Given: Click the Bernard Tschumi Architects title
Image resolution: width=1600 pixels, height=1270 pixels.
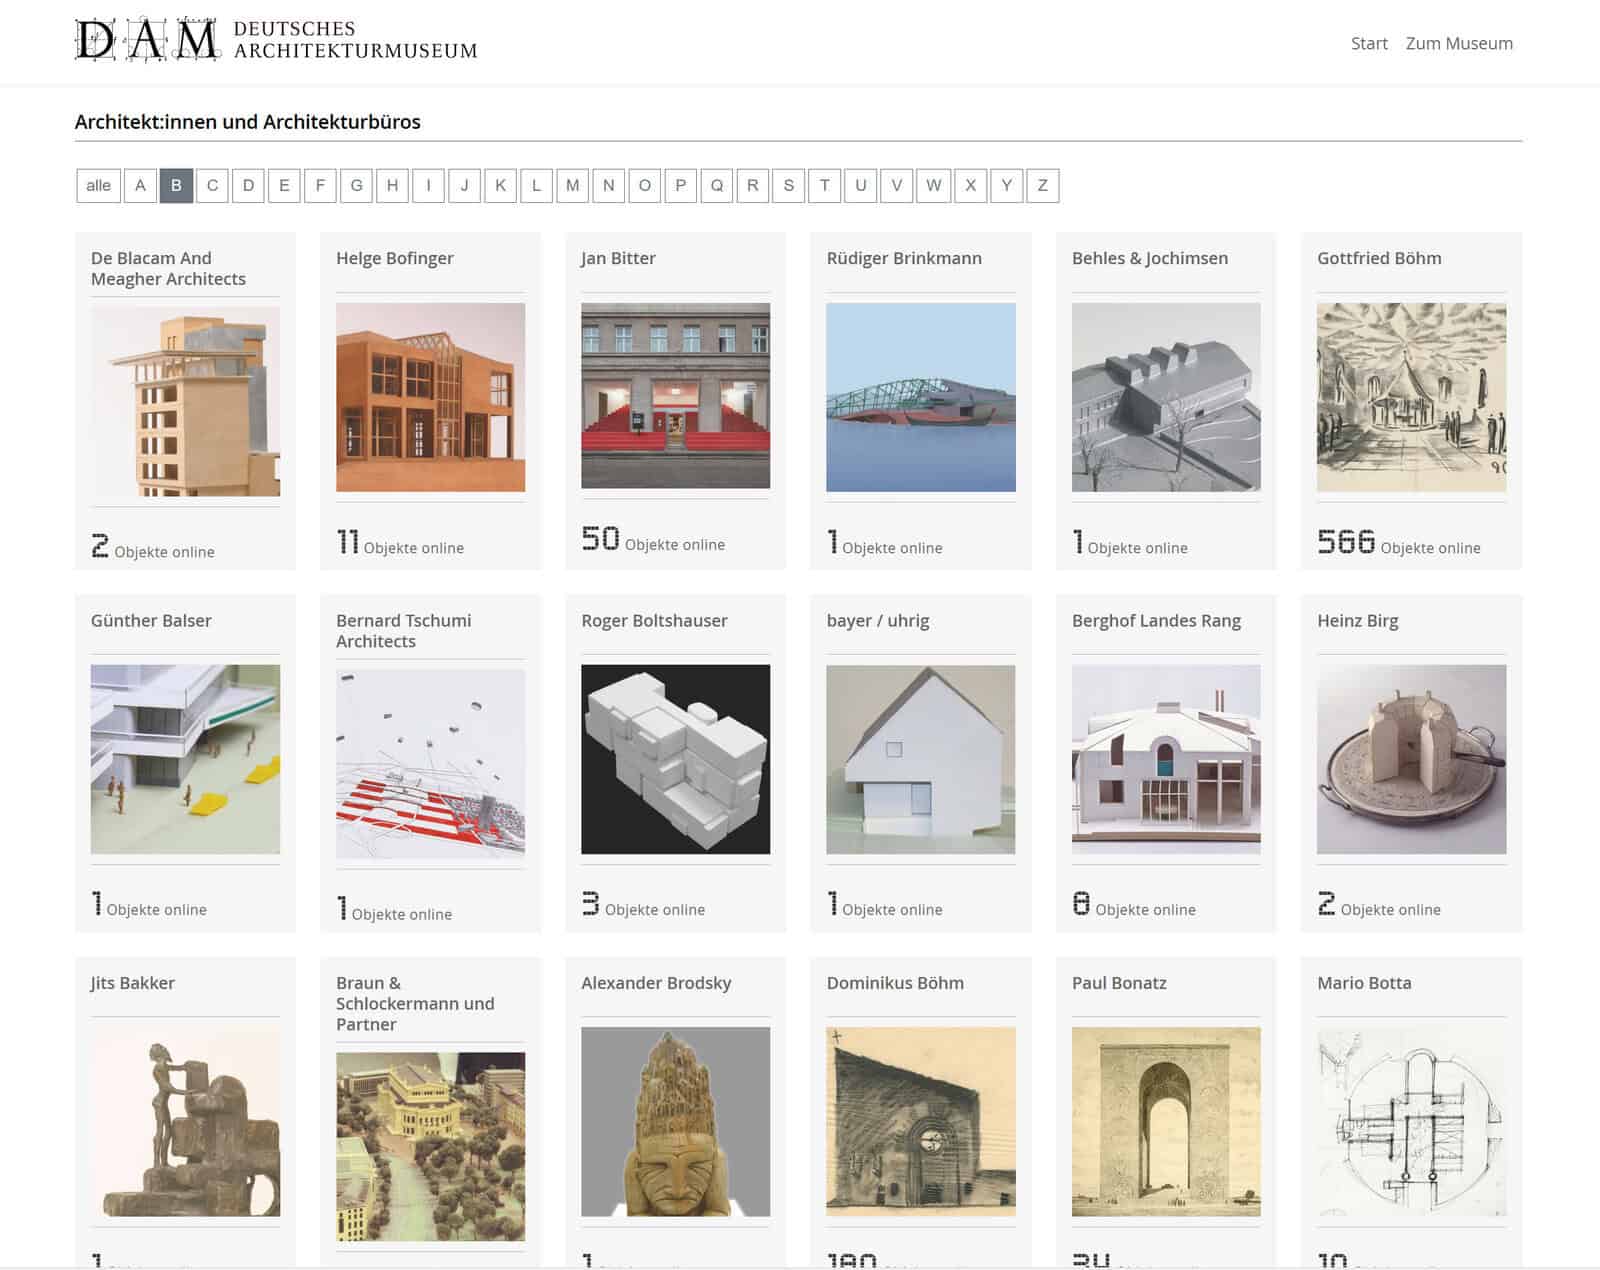Looking at the screenshot, I should [403, 631].
